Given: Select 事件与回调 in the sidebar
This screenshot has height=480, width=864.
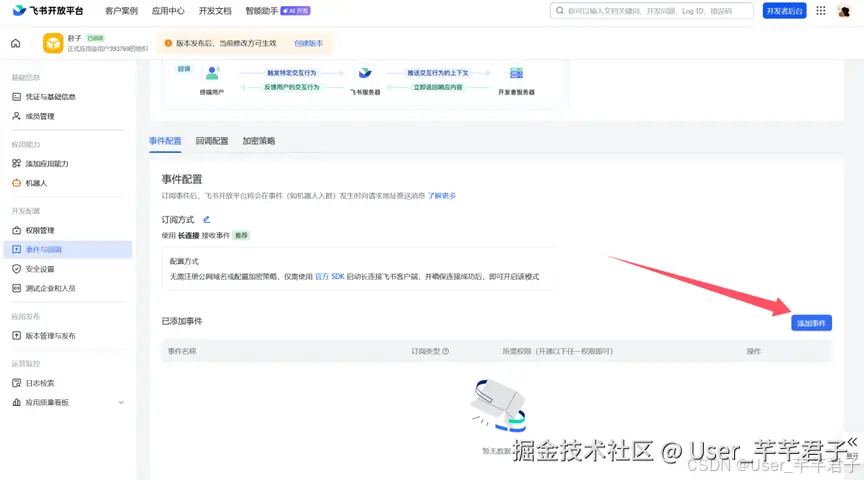Looking at the screenshot, I should [68, 249].
